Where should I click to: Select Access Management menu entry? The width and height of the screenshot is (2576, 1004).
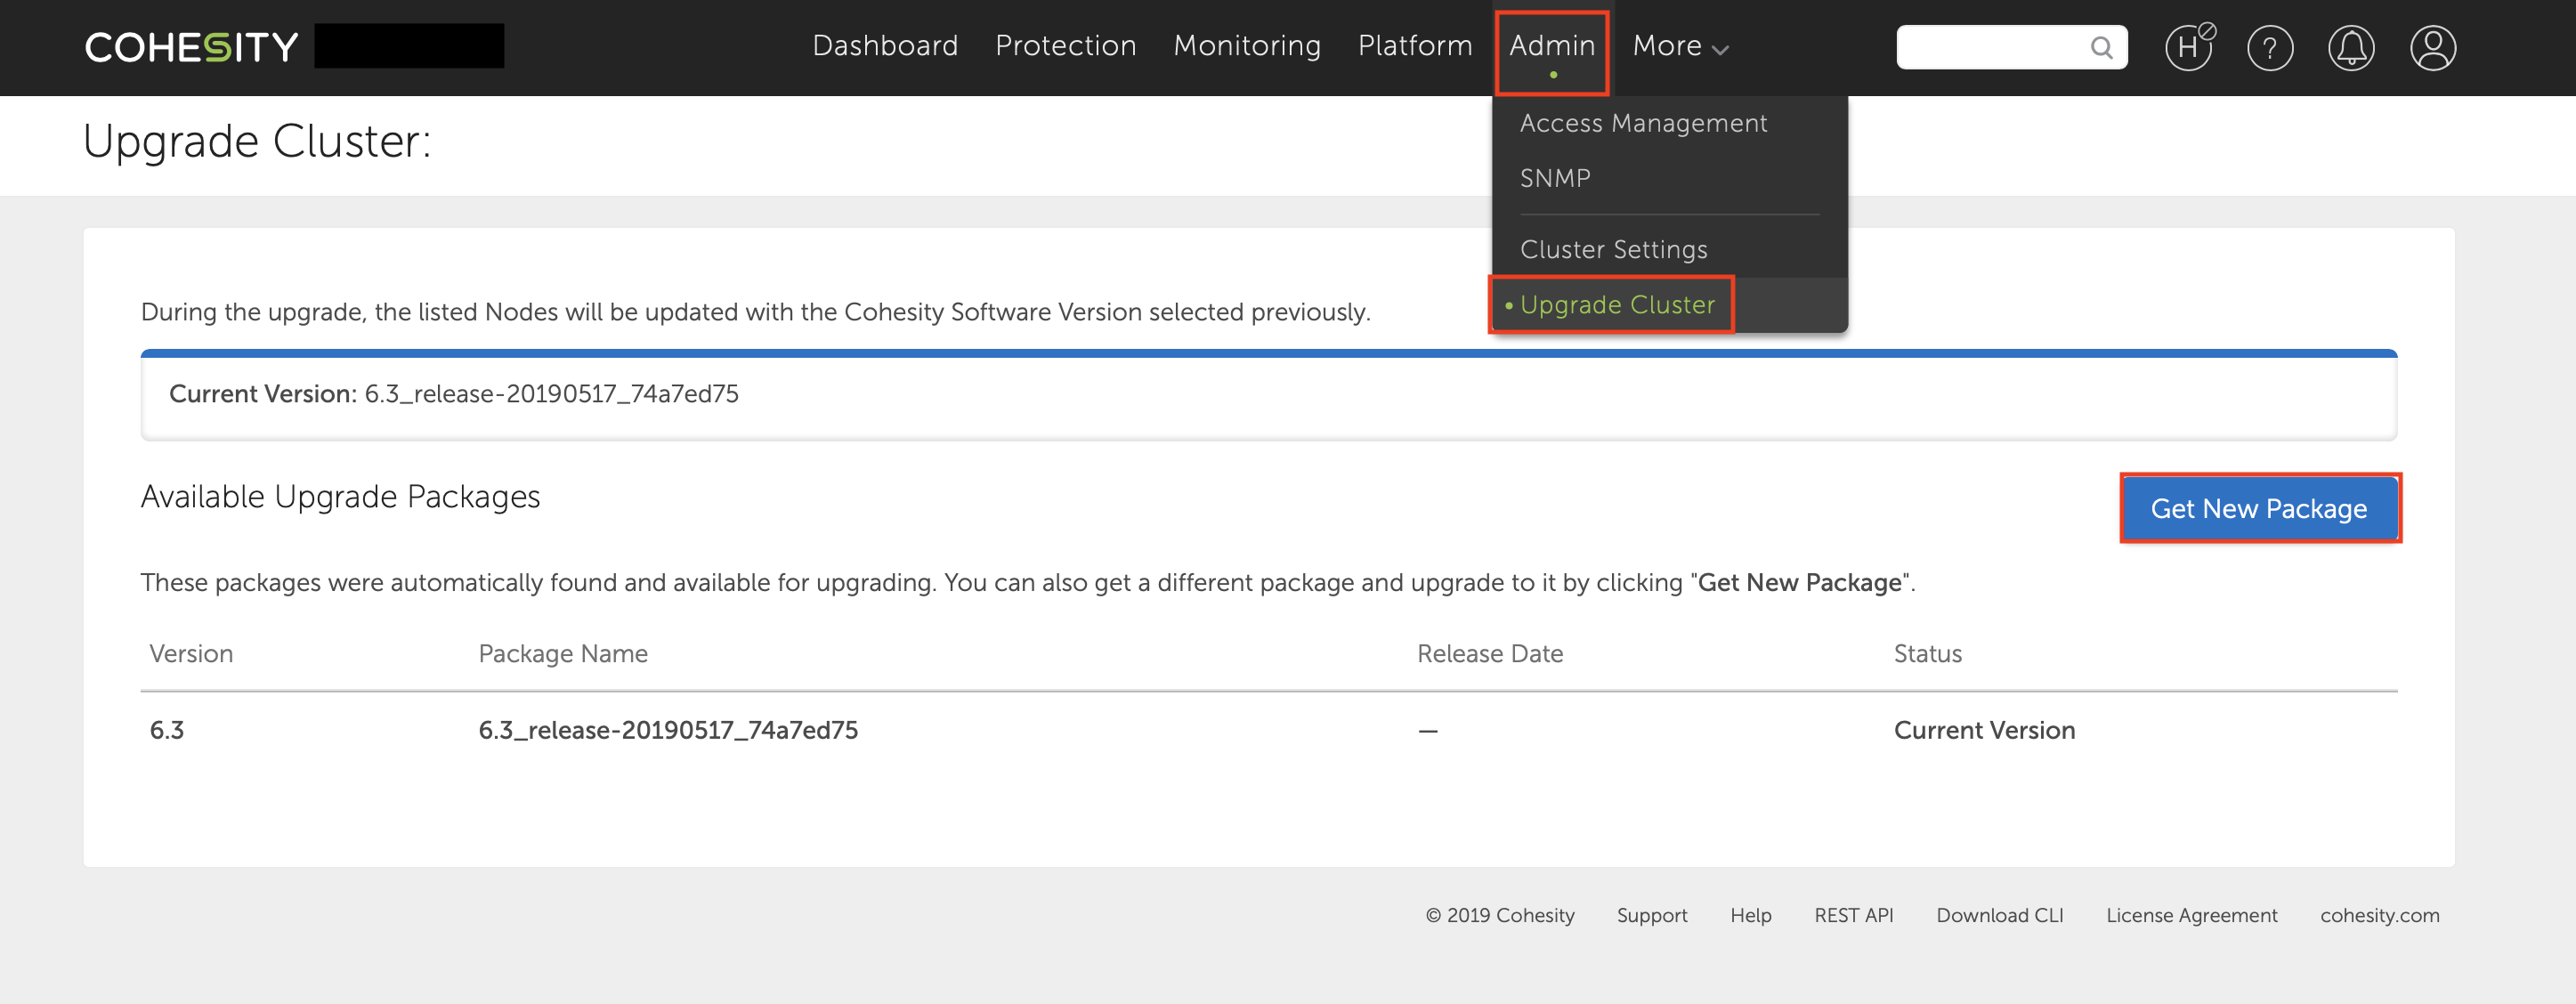tap(1643, 123)
